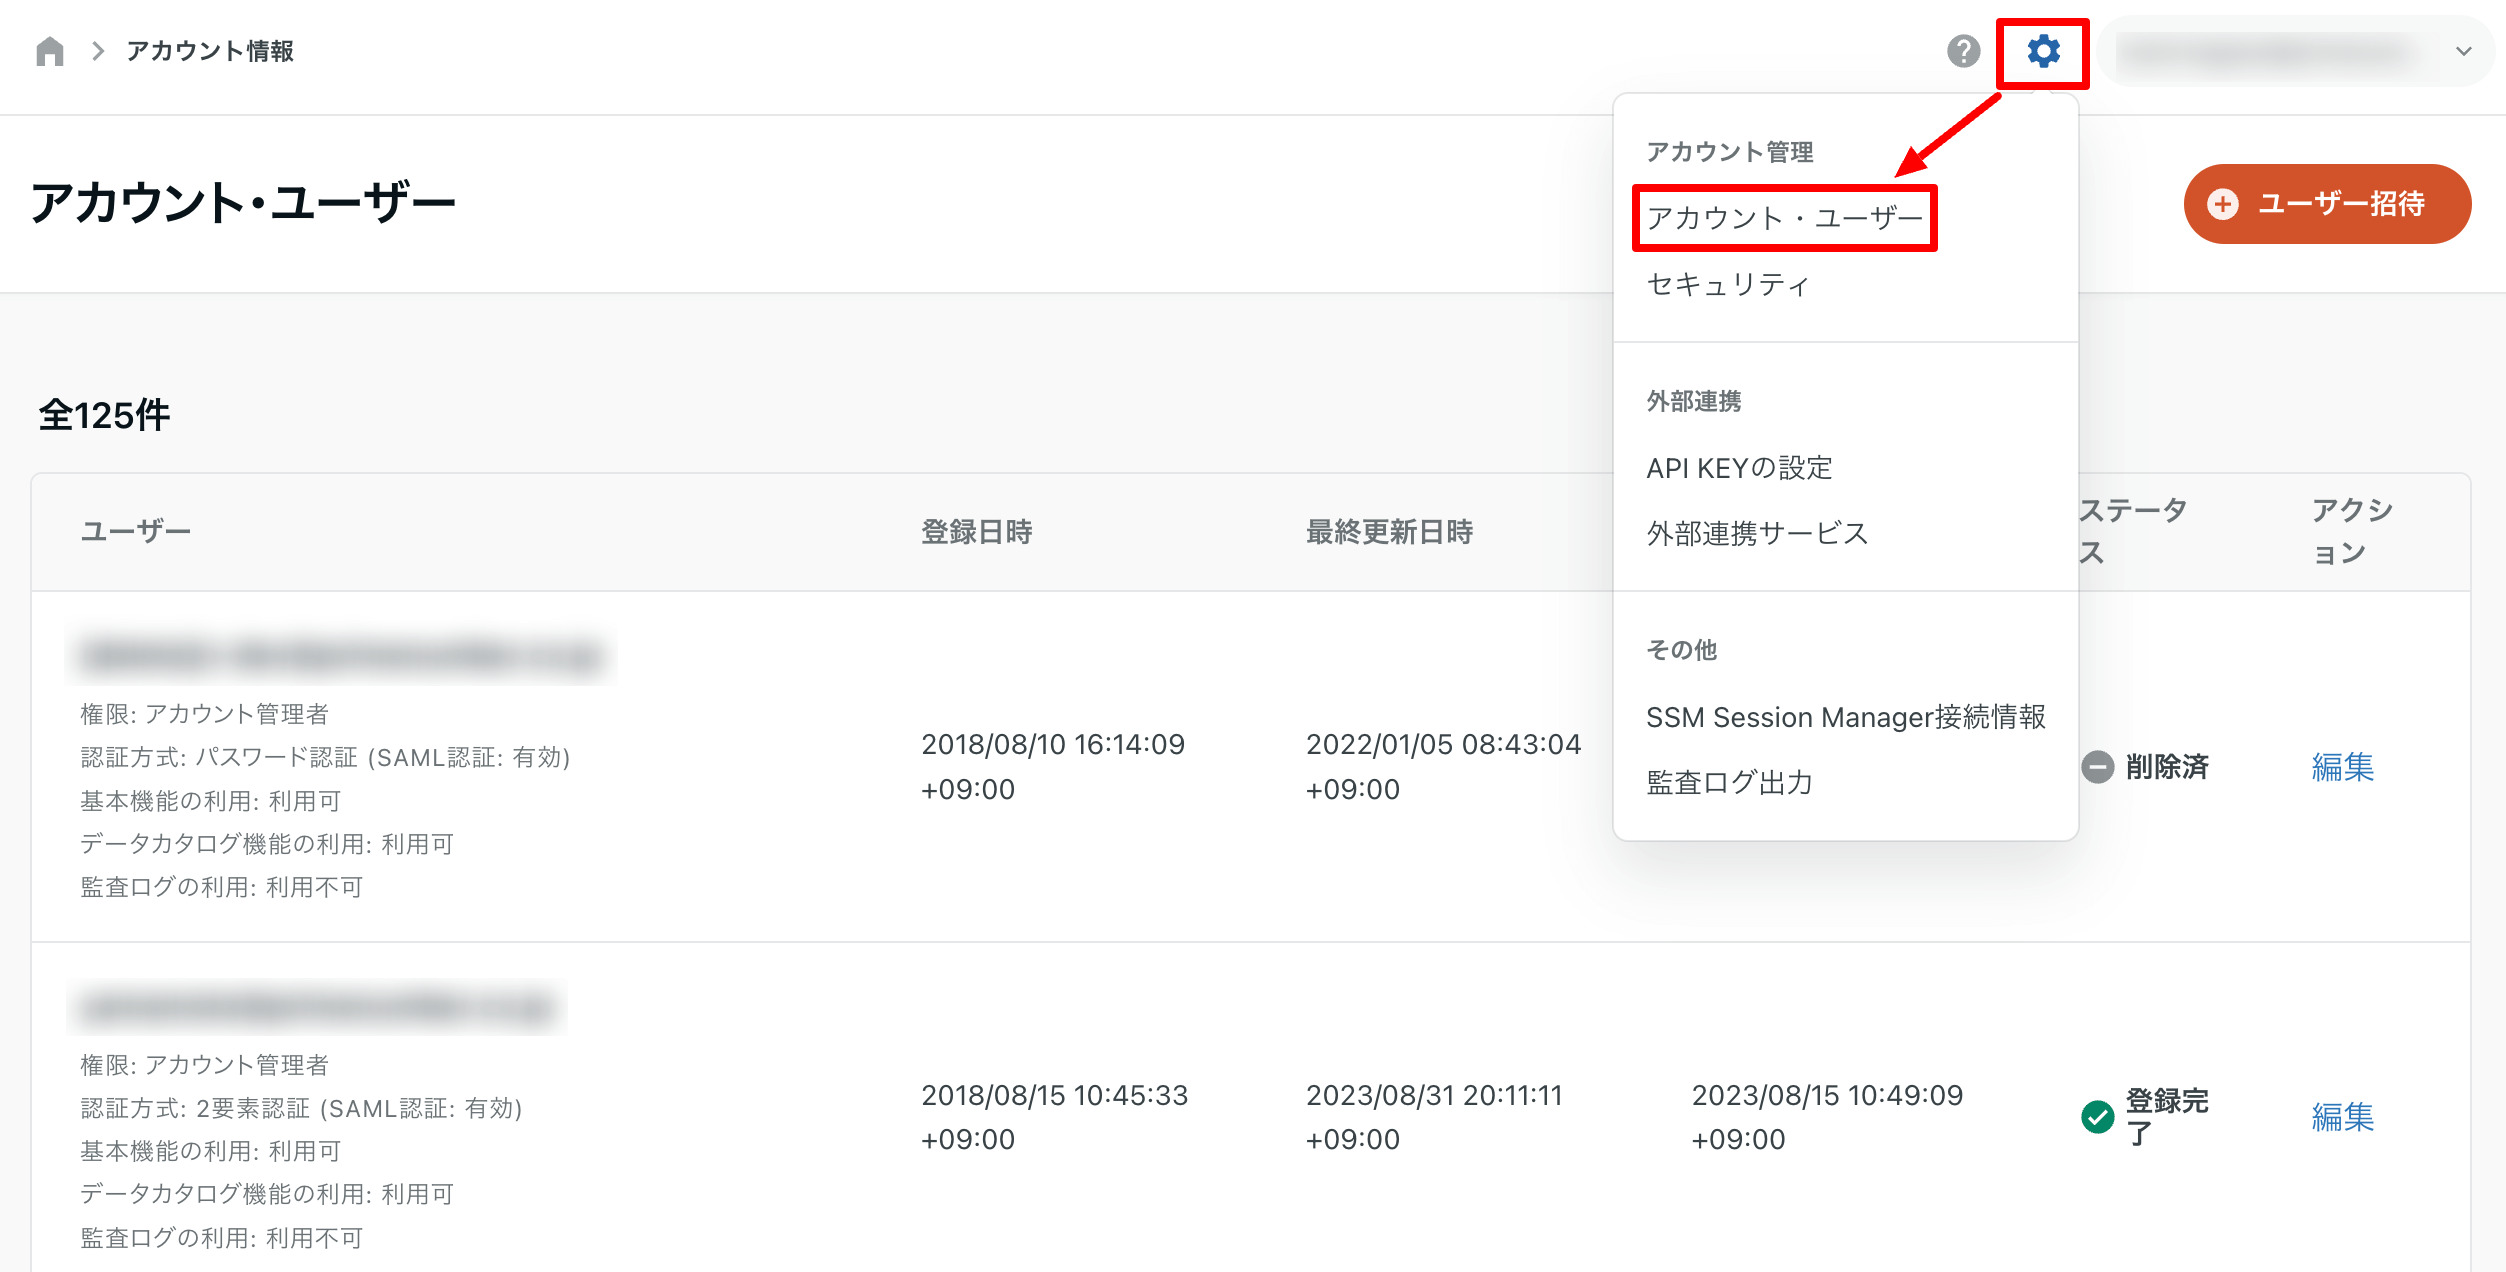Click the 最終更新日時 column header
This screenshot has width=2506, height=1272.
(1389, 532)
